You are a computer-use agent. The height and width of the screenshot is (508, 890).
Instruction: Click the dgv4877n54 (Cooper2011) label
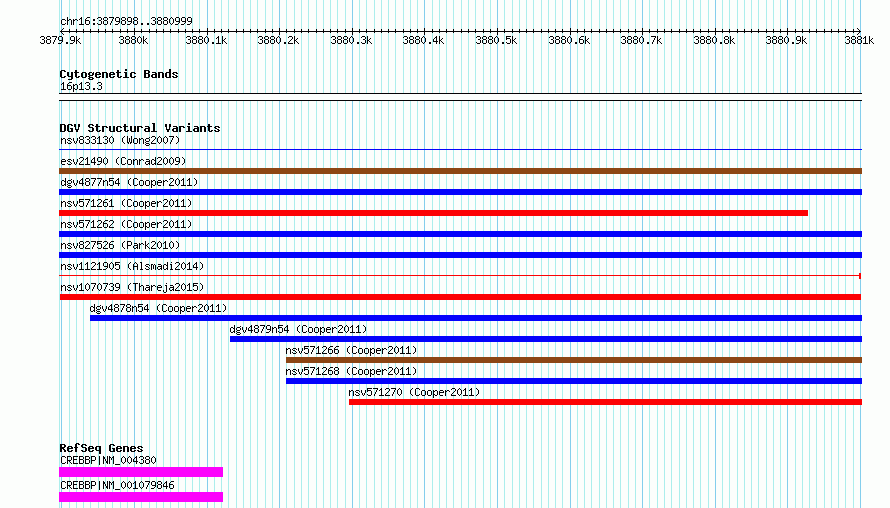tap(129, 182)
